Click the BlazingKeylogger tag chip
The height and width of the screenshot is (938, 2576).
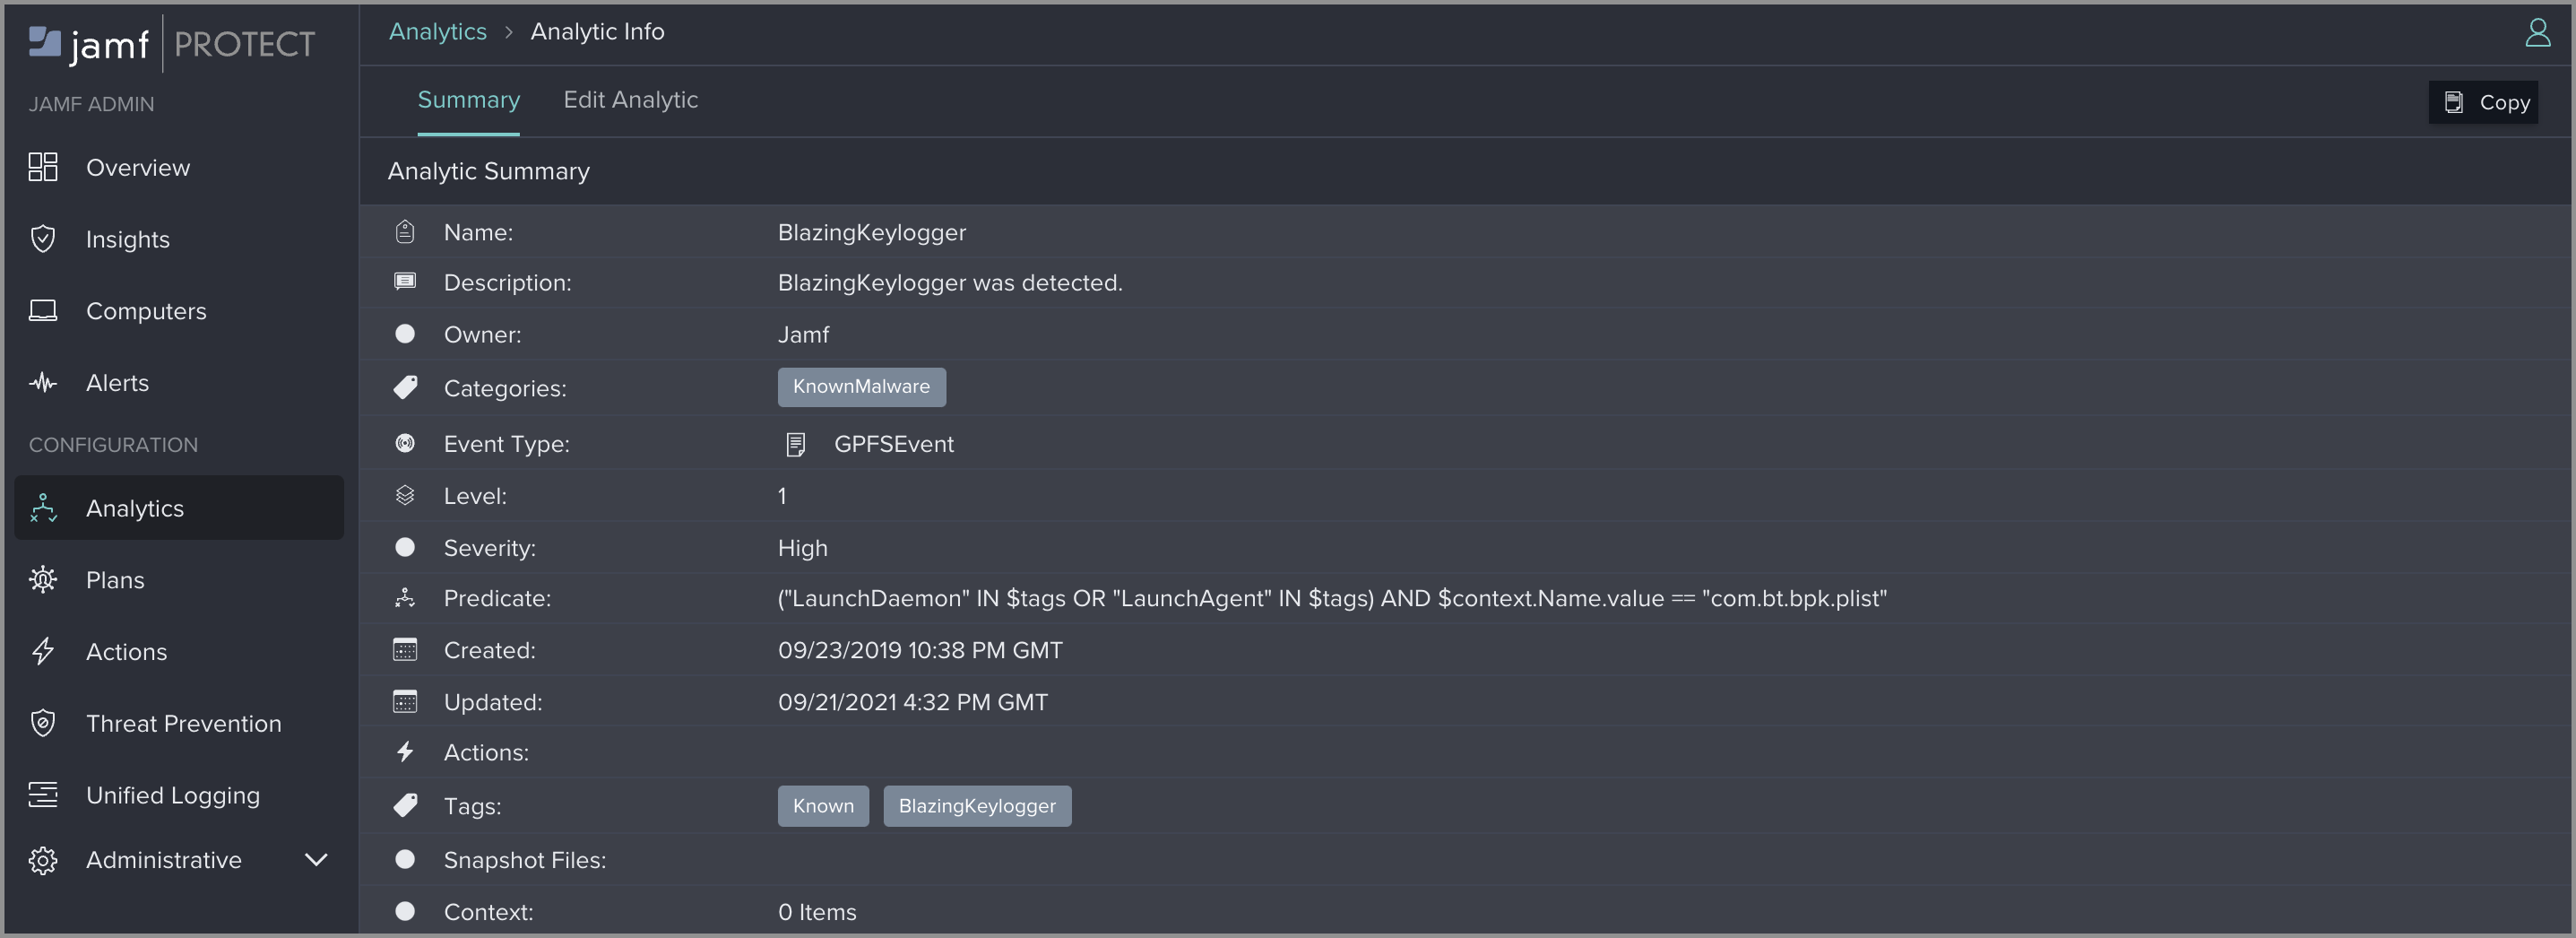[x=977, y=806]
